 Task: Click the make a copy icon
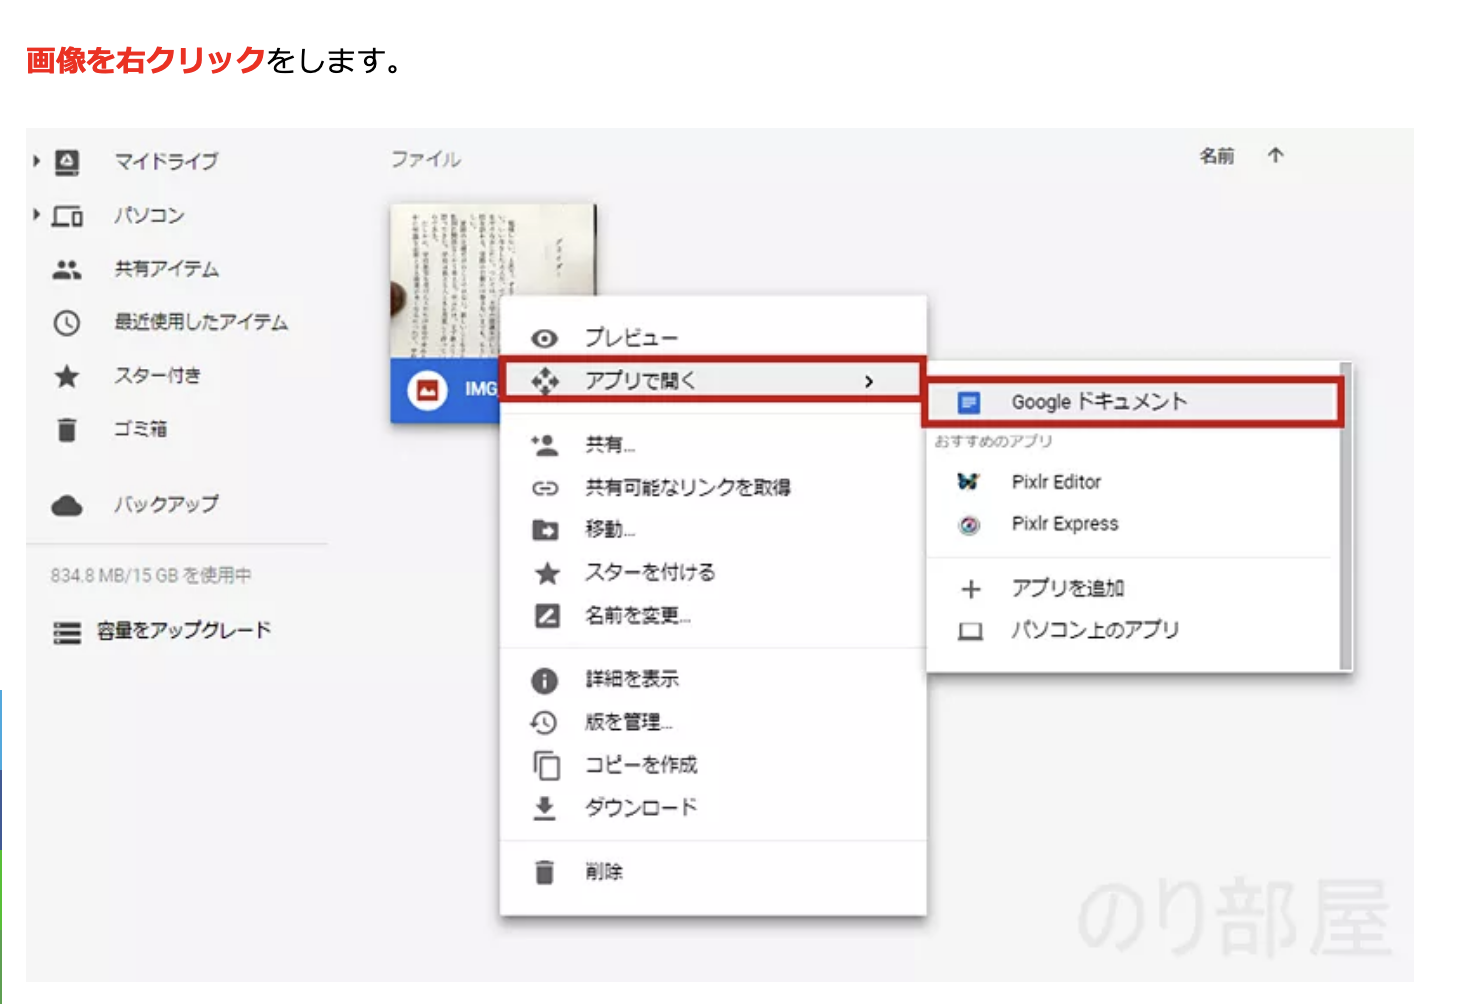pos(546,765)
